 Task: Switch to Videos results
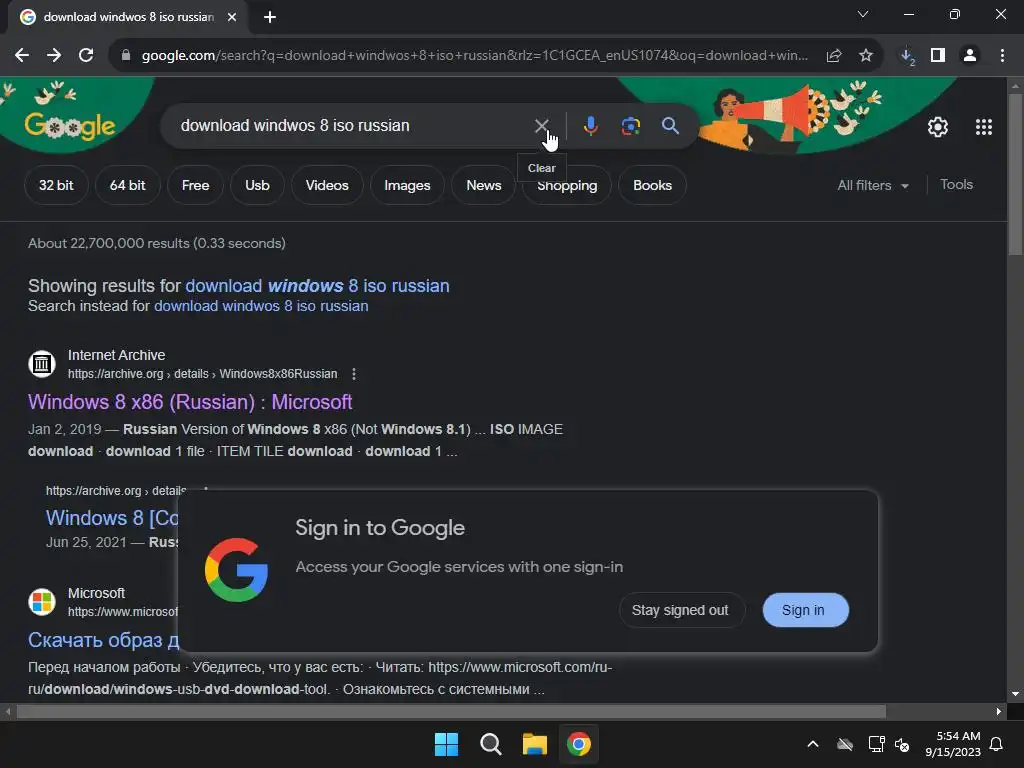[327, 185]
